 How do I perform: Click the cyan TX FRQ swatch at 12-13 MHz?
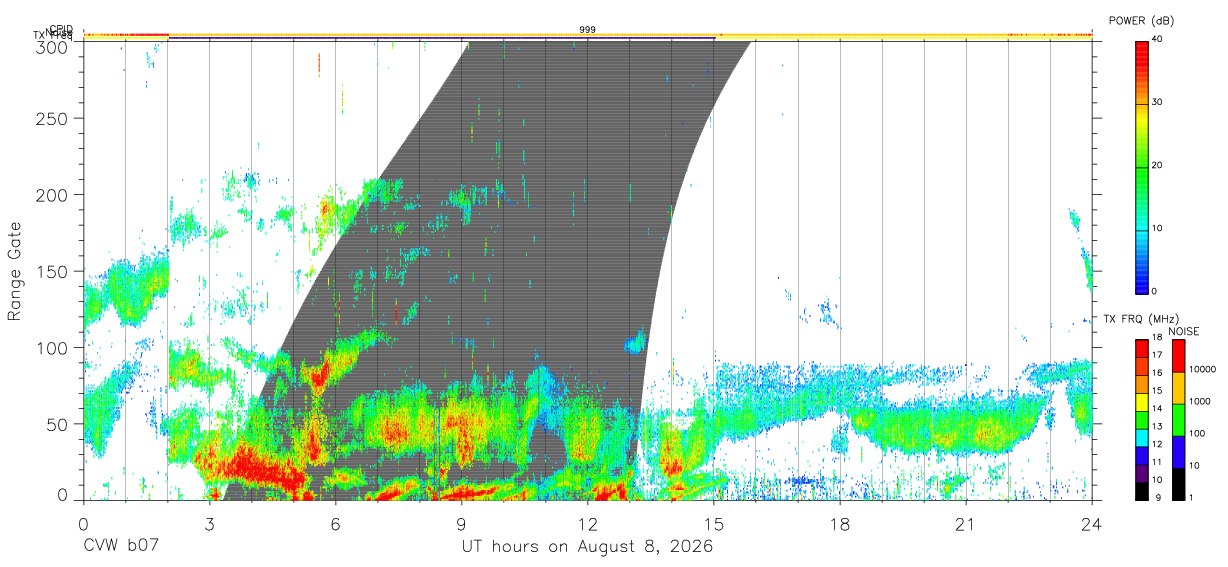tap(1142, 437)
